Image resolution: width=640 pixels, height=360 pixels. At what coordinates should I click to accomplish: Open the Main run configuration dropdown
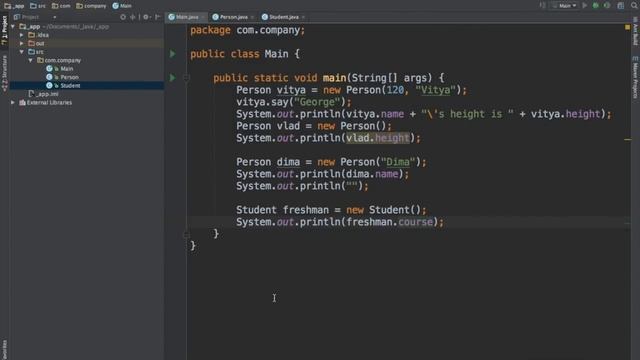tap(565, 6)
